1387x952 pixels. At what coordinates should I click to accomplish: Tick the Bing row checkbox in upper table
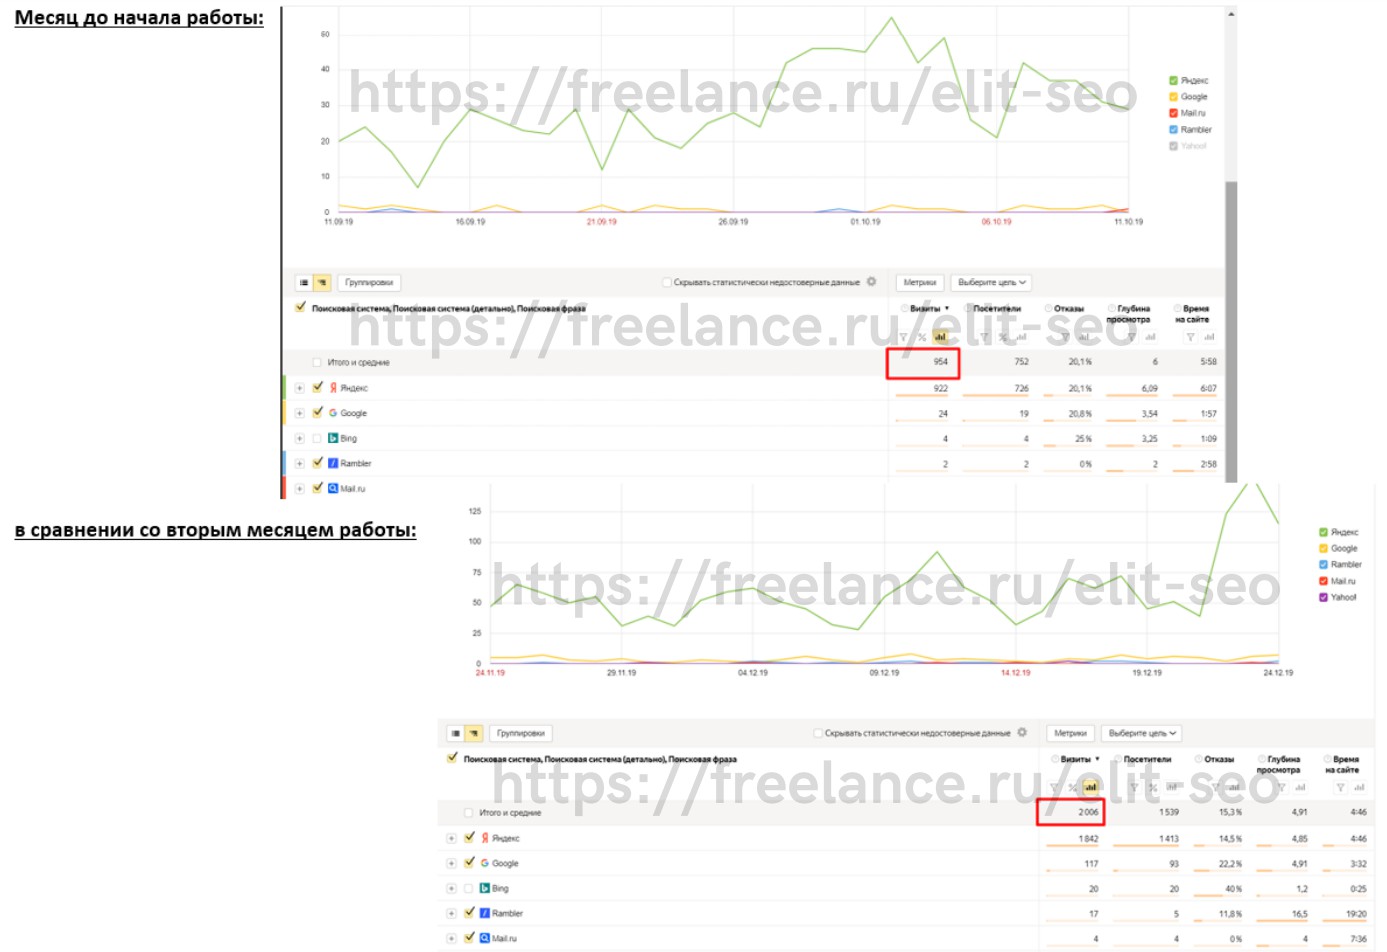tap(317, 438)
